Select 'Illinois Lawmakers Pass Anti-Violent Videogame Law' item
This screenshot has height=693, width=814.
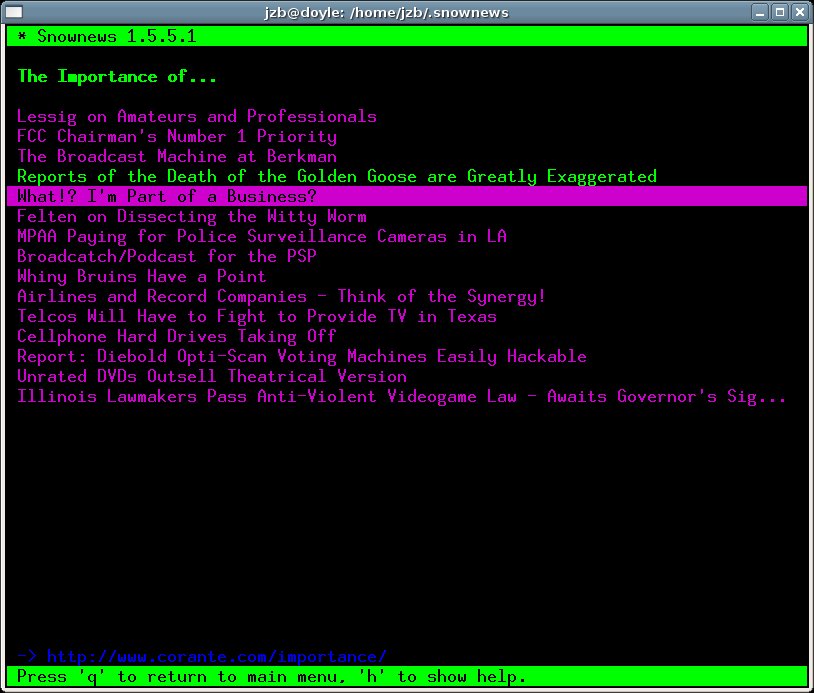(402, 397)
